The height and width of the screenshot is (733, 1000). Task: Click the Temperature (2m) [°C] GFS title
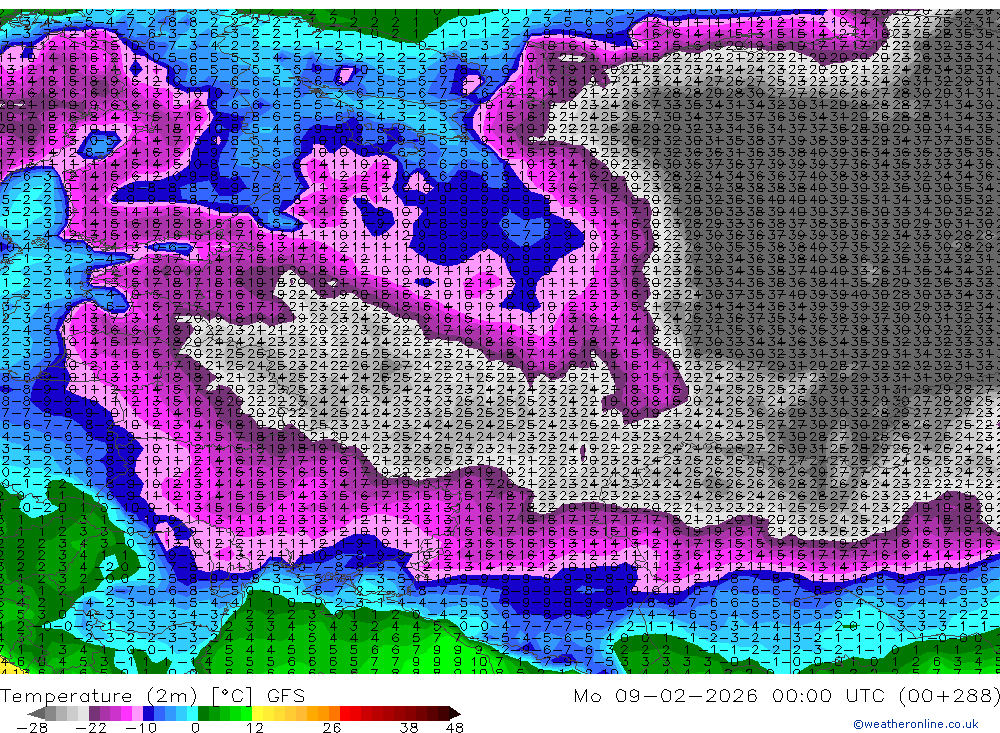pyautogui.click(x=152, y=695)
